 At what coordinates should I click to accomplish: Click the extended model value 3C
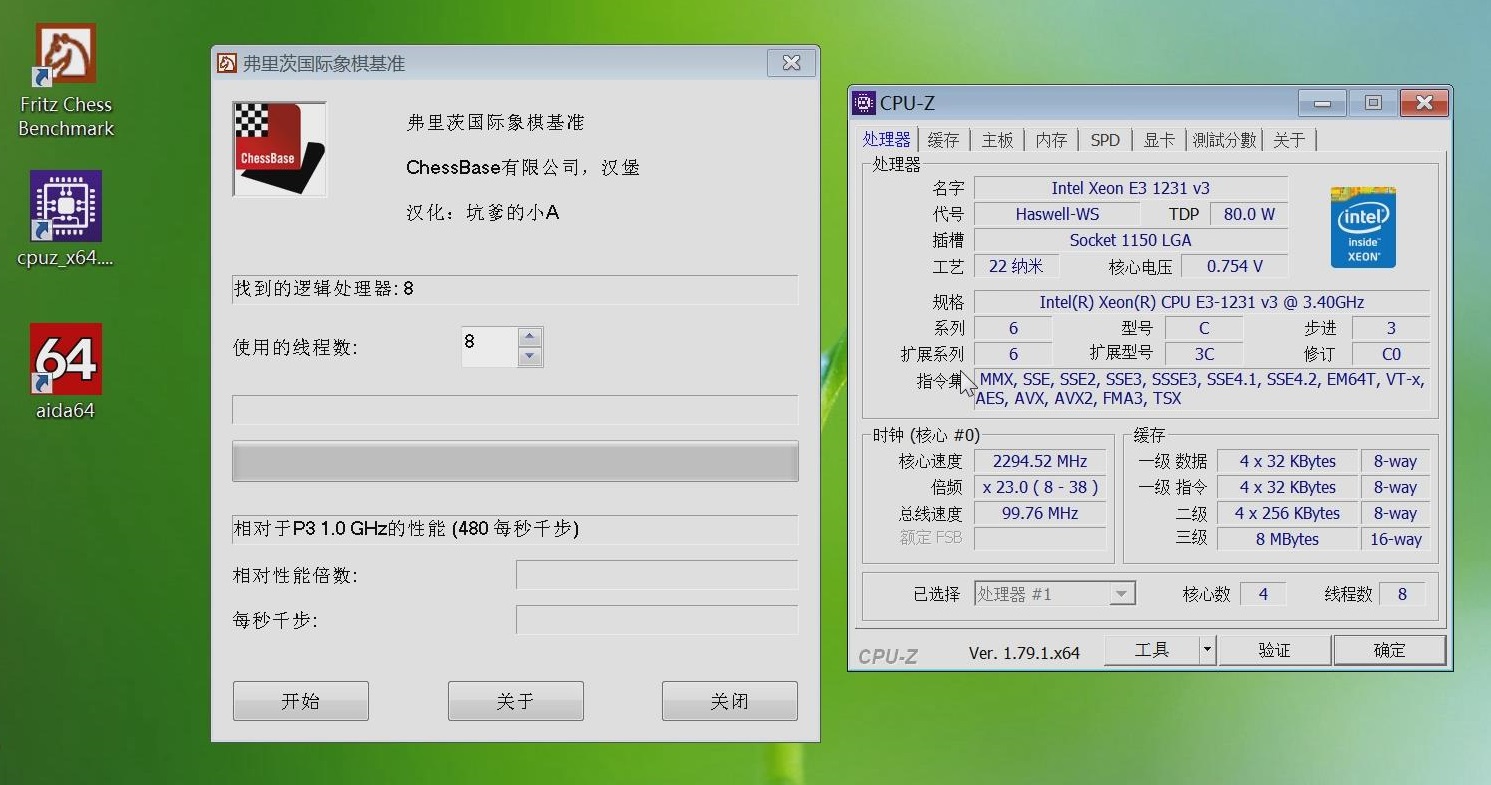coord(1204,354)
